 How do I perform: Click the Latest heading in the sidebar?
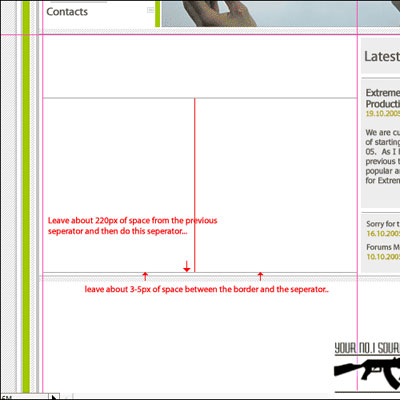click(x=382, y=56)
